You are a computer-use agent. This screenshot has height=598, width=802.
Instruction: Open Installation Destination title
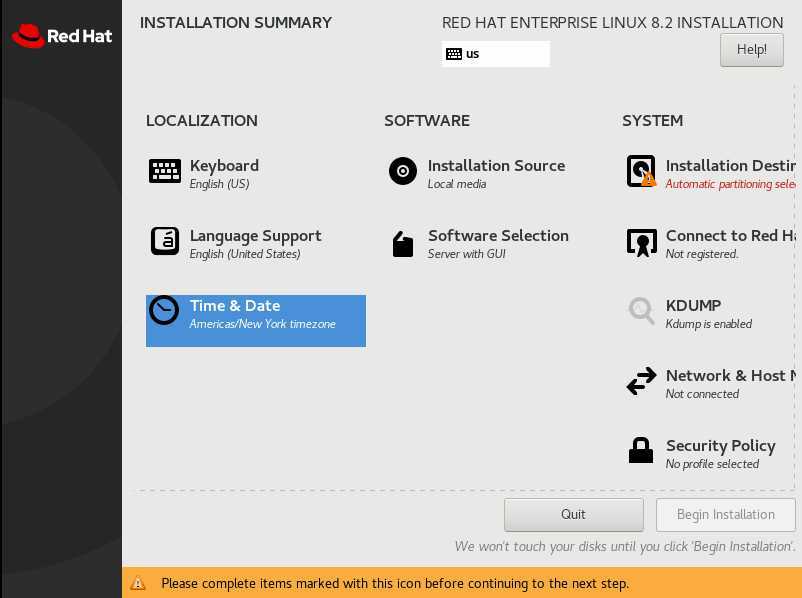[x=730, y=166]
